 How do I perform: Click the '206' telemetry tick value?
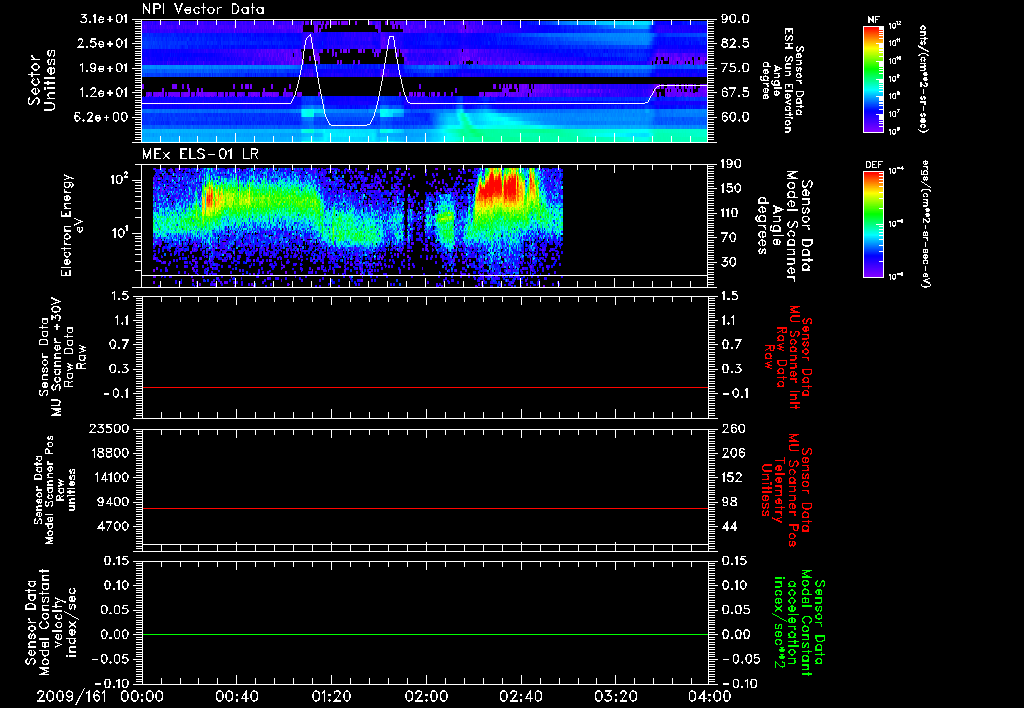pos(733,453)
